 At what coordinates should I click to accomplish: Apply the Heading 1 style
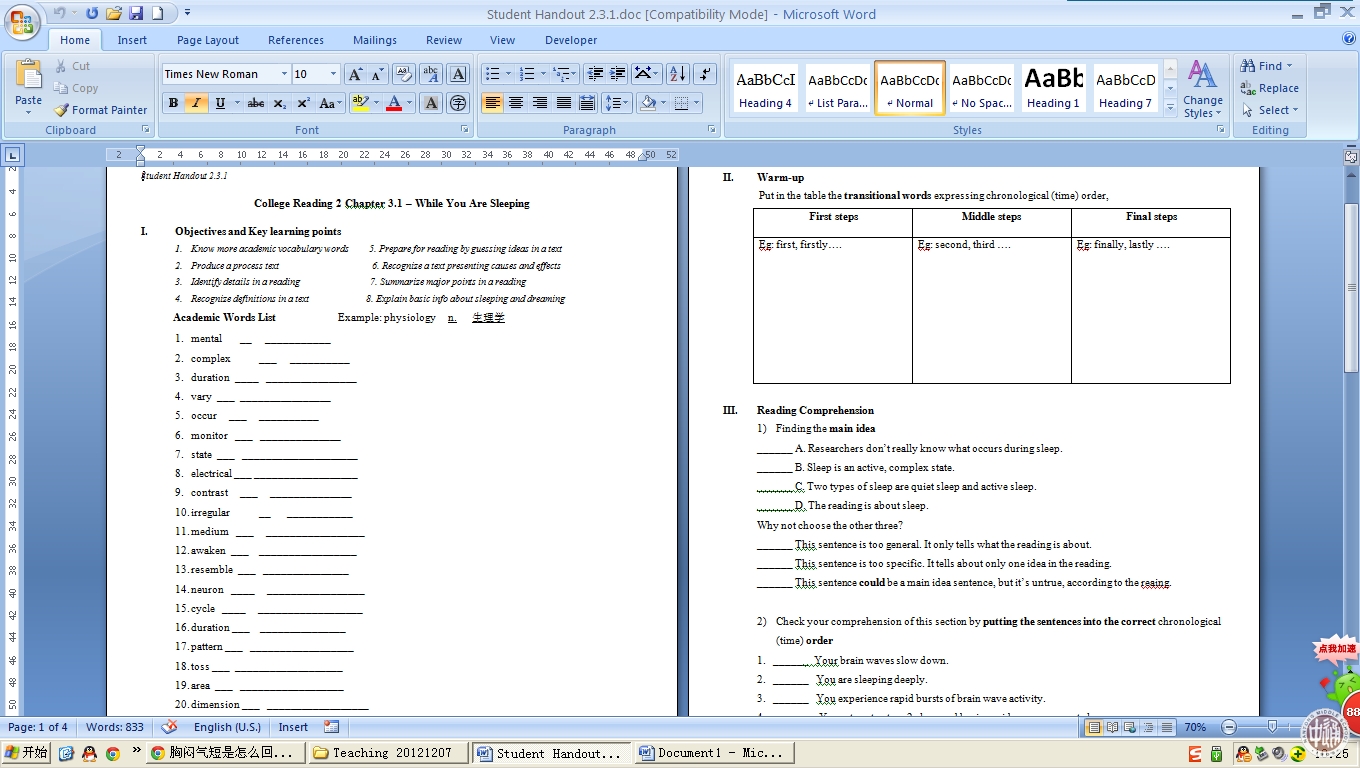click(1053, 88)
